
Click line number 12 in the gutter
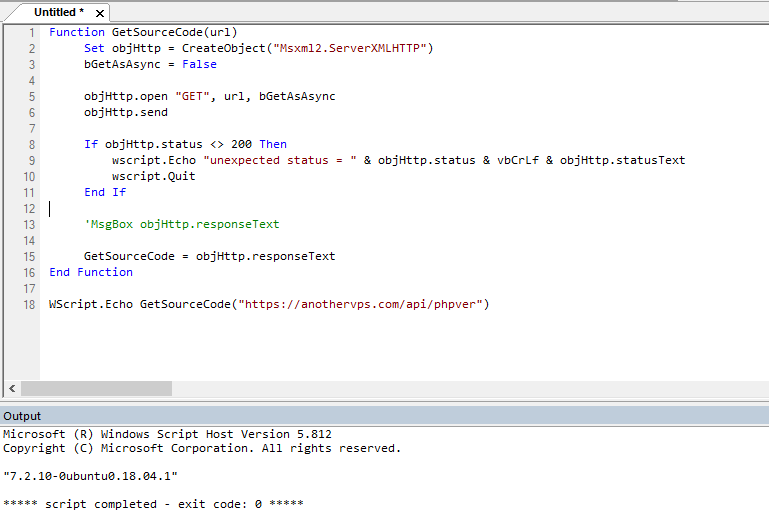(29, 209)
